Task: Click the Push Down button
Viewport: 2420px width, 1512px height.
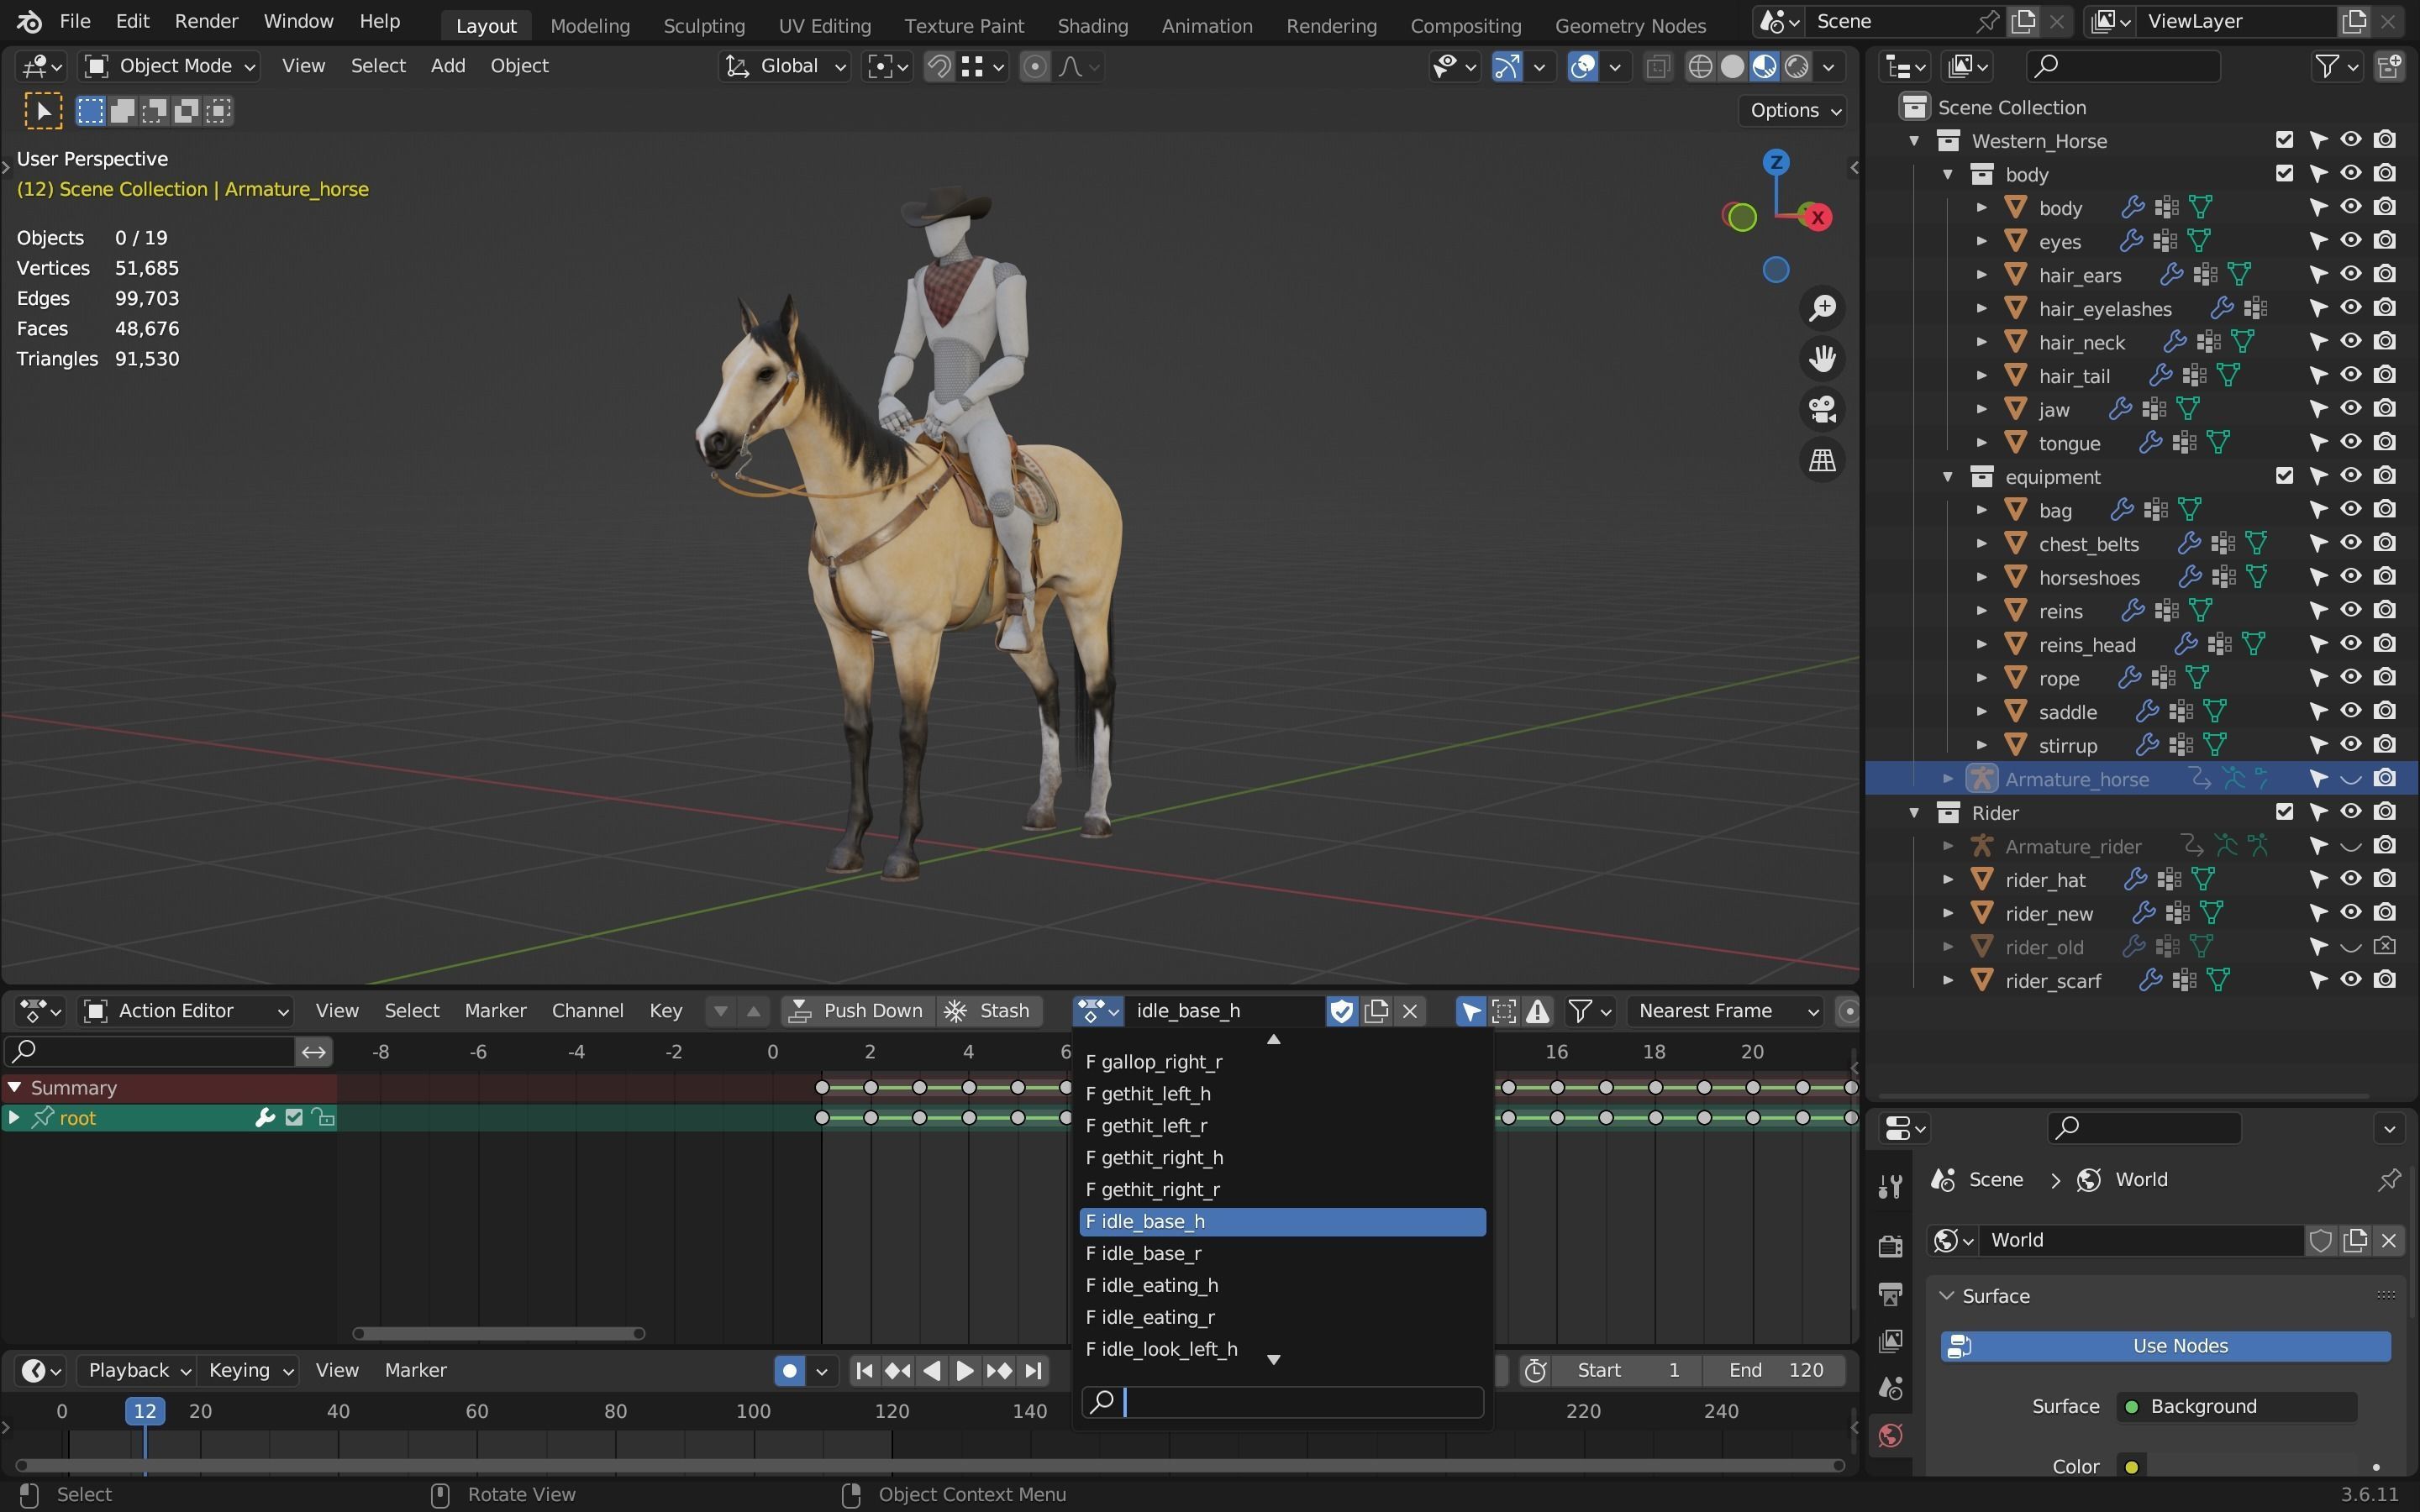Action: click(x=857, y=1011)
